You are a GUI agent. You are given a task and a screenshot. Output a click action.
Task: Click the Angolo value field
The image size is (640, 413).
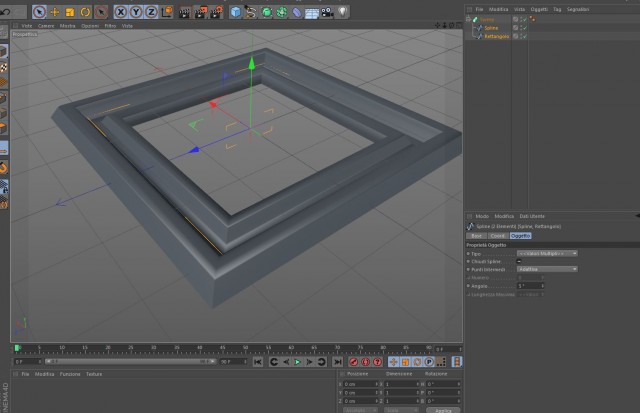coord(531,286)
